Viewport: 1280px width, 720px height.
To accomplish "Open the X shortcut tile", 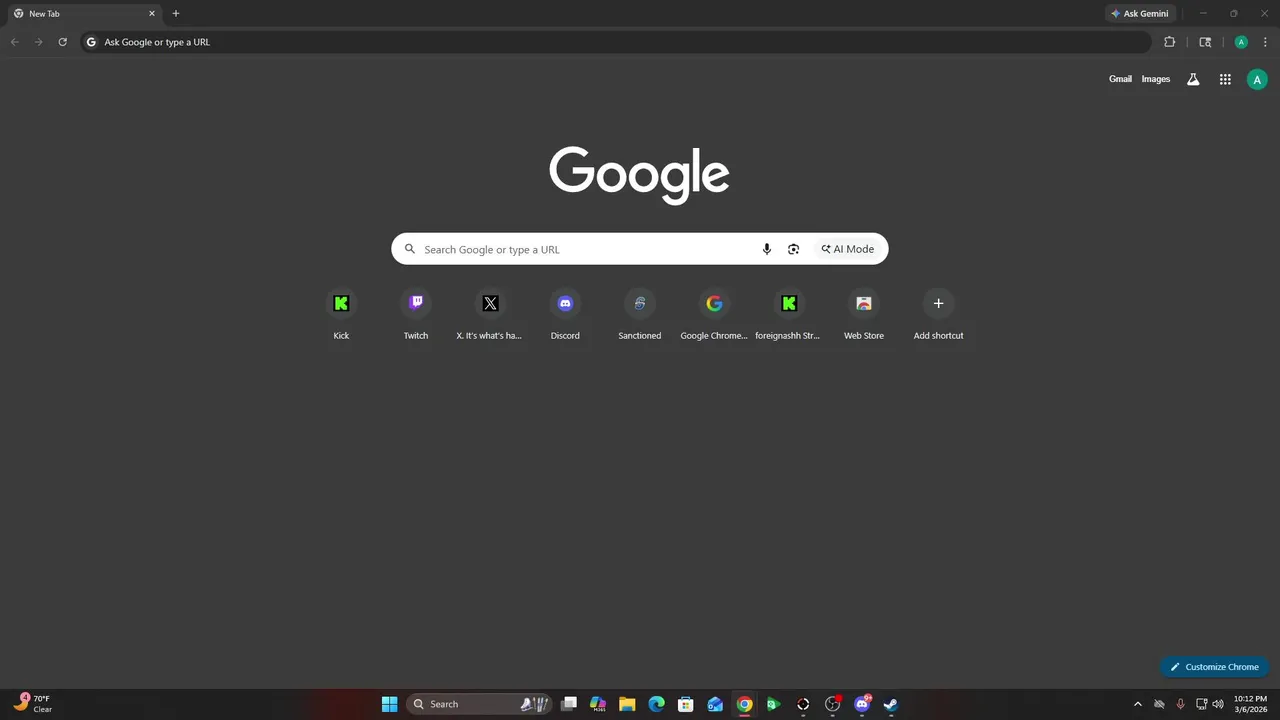I will pos(490,315).
